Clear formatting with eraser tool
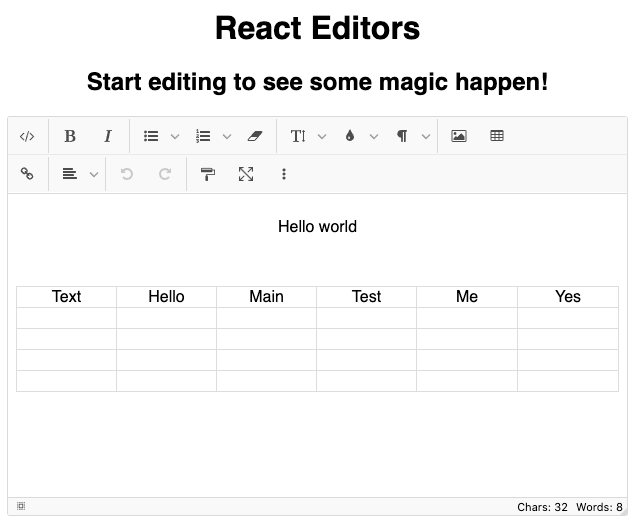Screen dimensions: 635x532 tap(255, 136)
